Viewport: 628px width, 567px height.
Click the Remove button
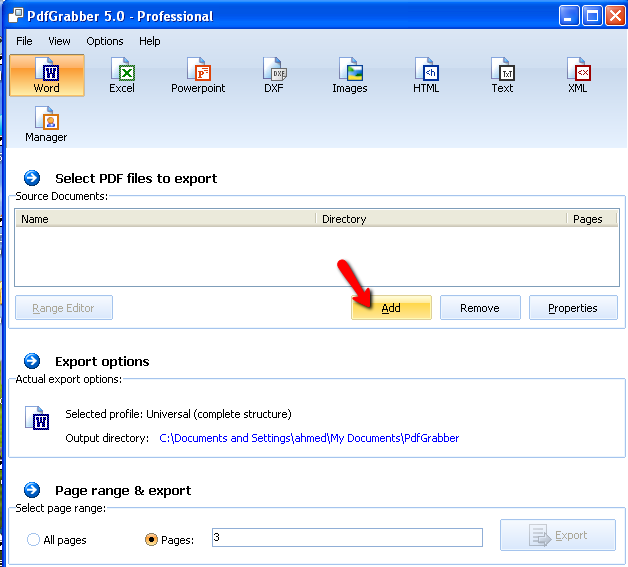[x=480, y=308]
